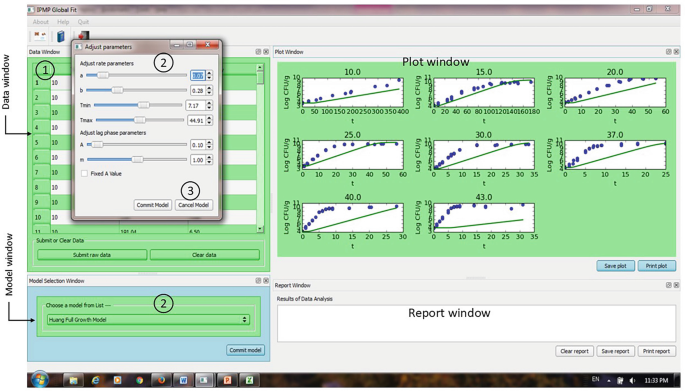
Task: Open Firefox from the taskbar
Action: pos(162,380)
